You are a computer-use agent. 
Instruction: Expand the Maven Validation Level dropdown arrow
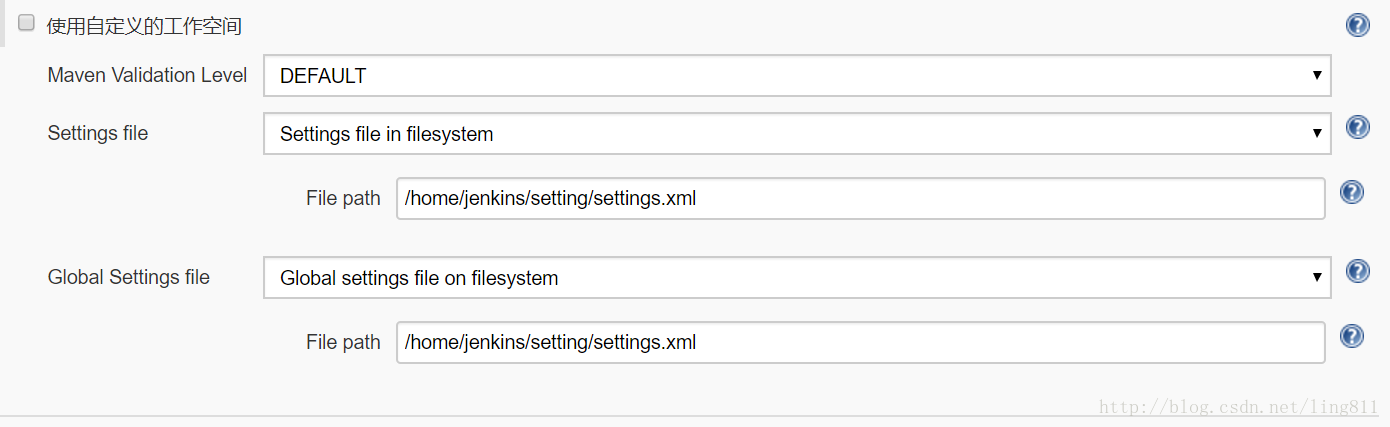[x=1317, y=76]
